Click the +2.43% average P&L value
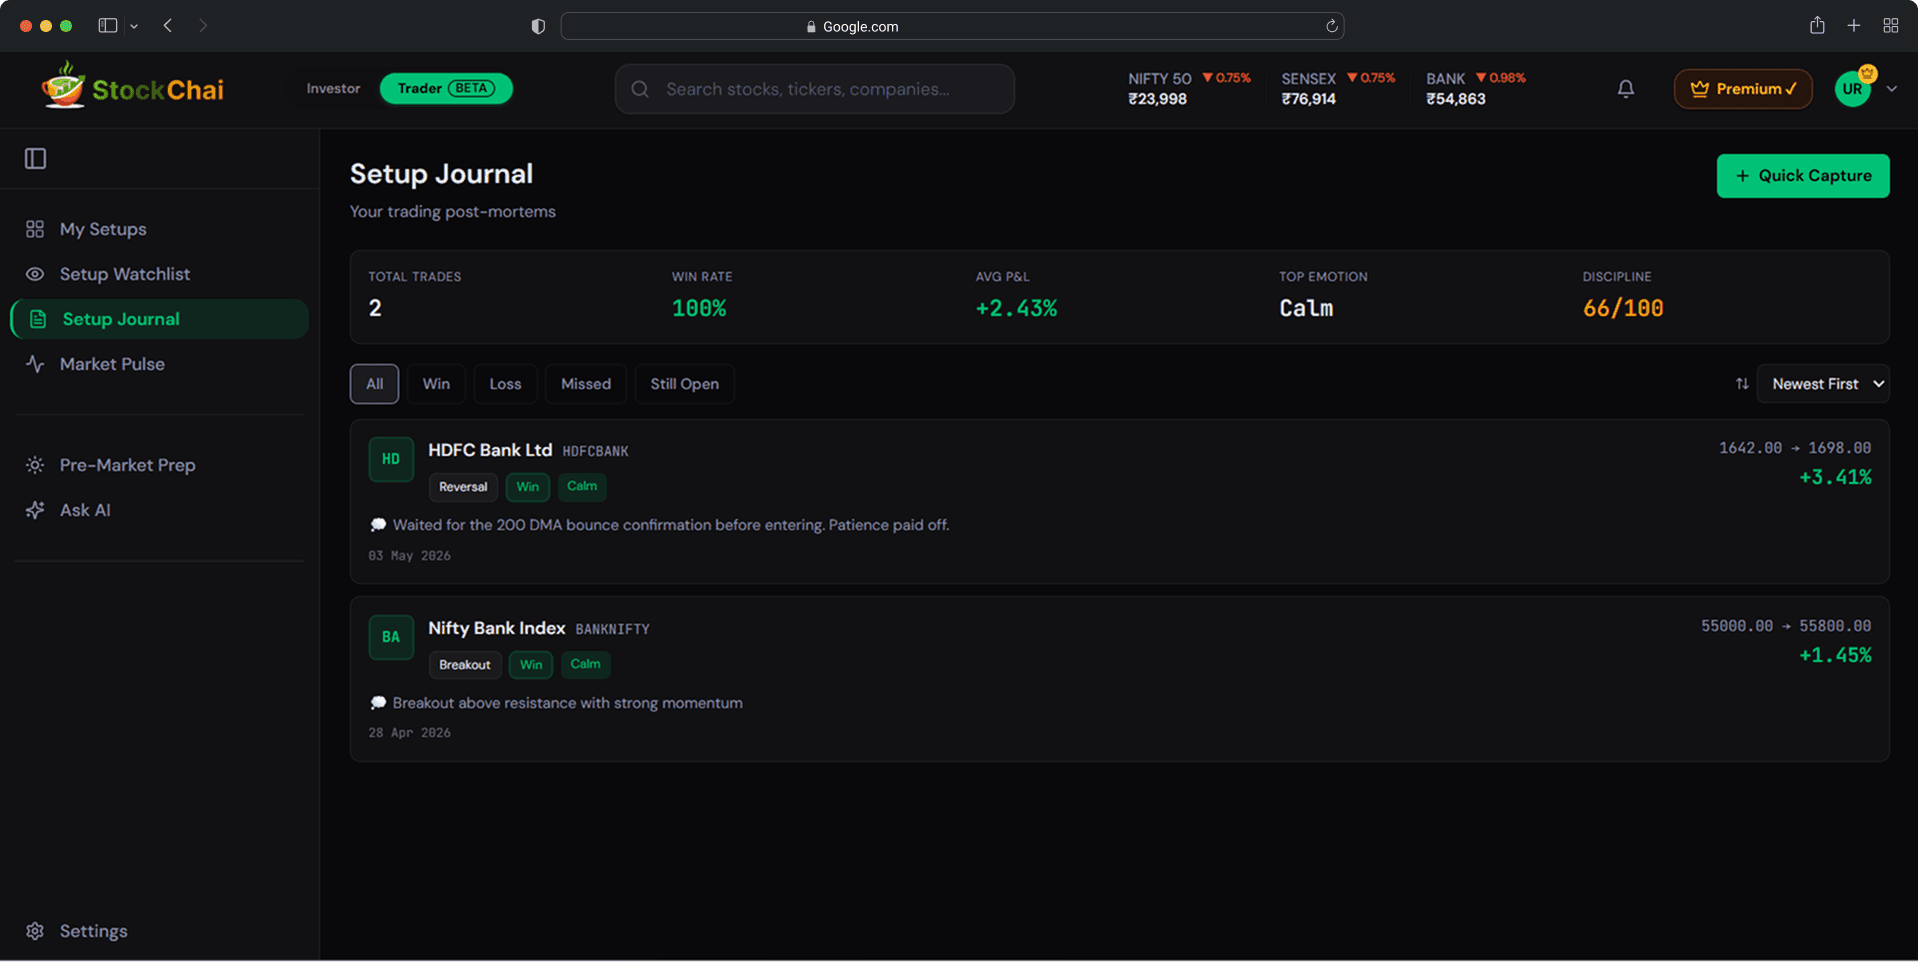1918x967 pixels. click(1016, 308)
